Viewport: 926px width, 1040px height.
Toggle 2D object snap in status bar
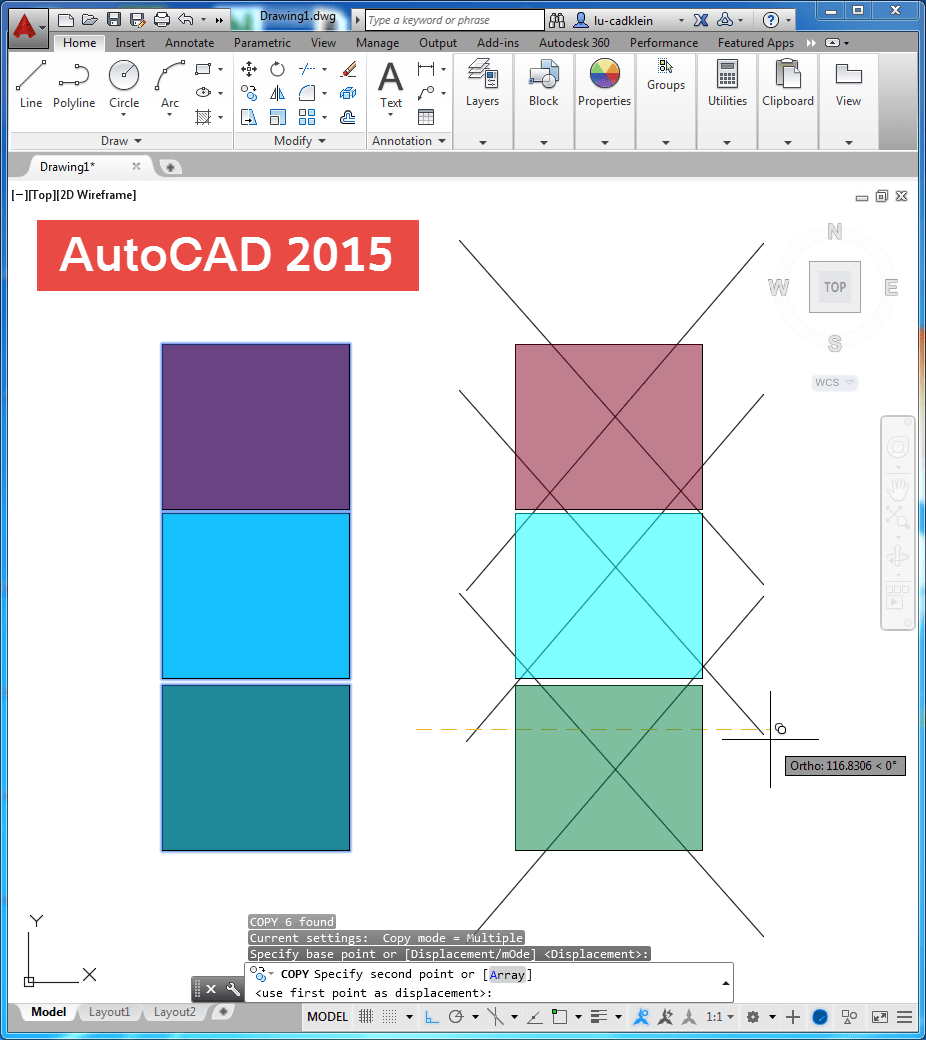(560, 1016)
